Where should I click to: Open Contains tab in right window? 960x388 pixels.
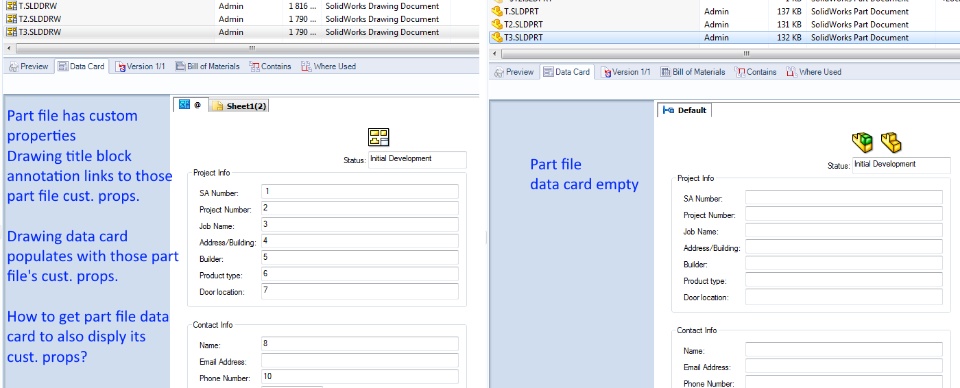[x=756, y=72]
